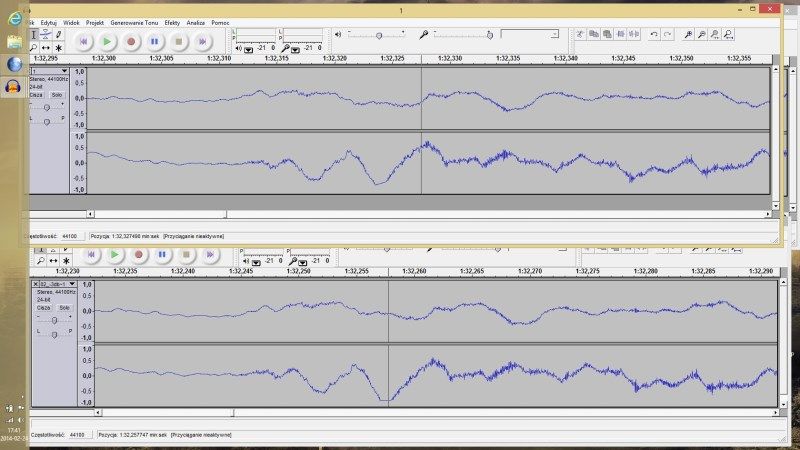800x450 pixels.
Task: Click the Undo icon in top window
Action: [x=654, y=34]
